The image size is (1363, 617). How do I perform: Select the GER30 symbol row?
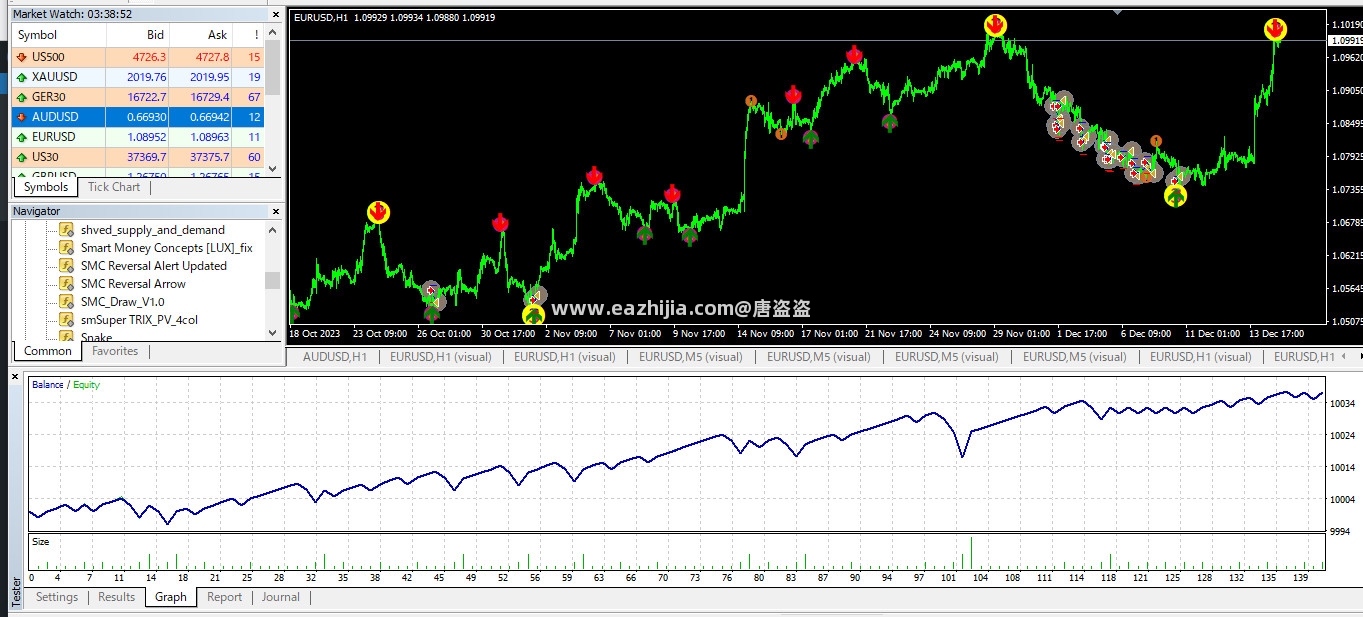(138, 97)
